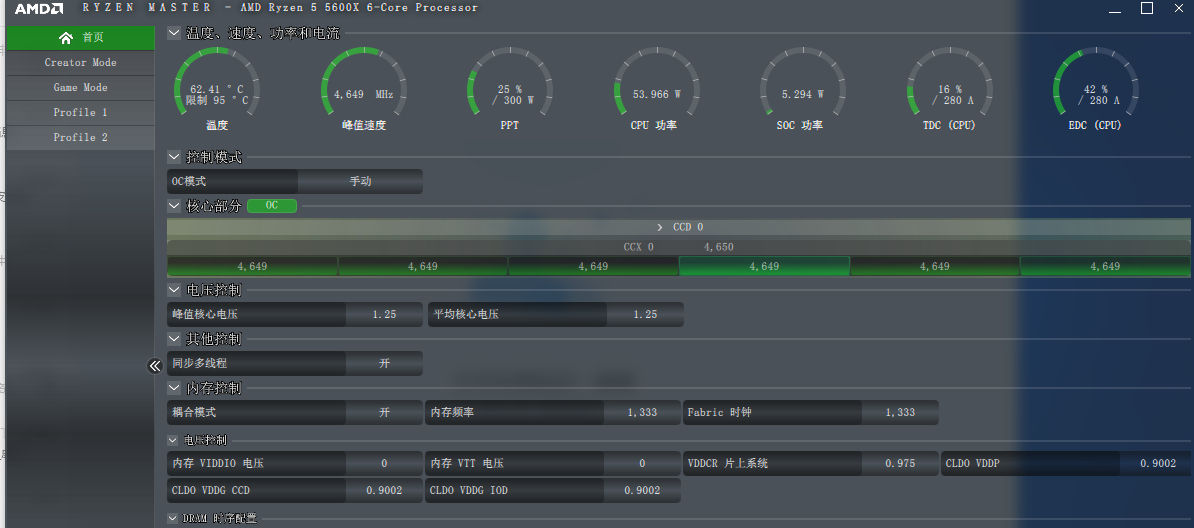The height and width of the screenshot is (528, 1194).
Task: Click CLDO VDDP value 0.9002
Action: [1157, 463]
